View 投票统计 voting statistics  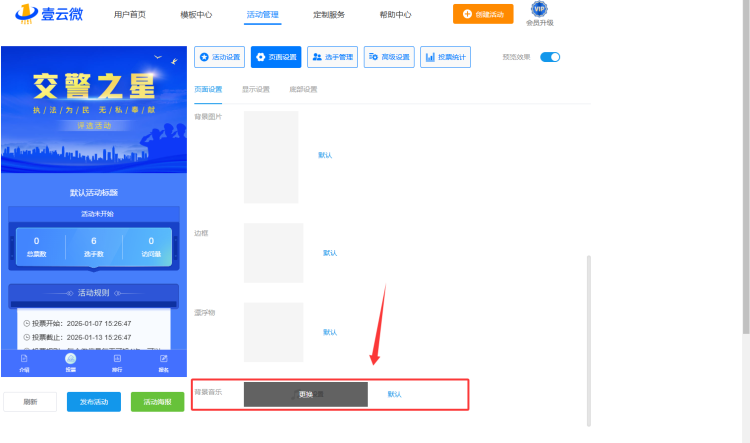446,58
